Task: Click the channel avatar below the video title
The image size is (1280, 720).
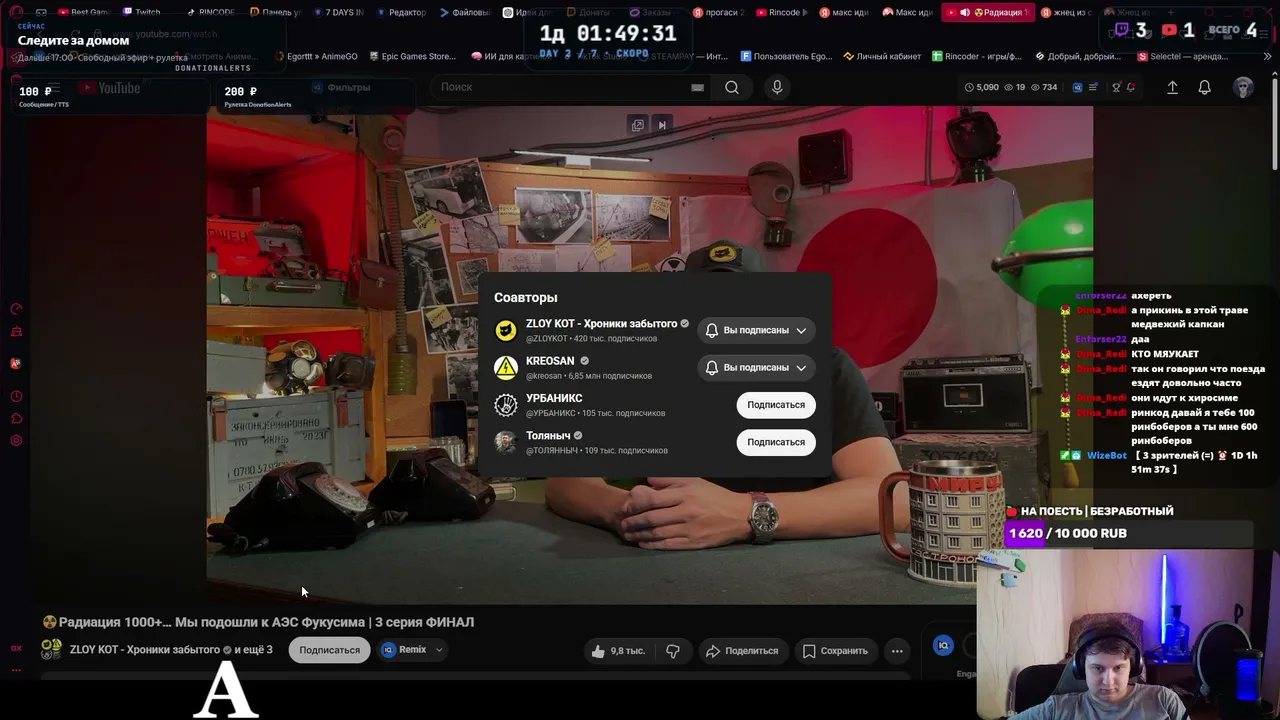Action: point(51,650)
